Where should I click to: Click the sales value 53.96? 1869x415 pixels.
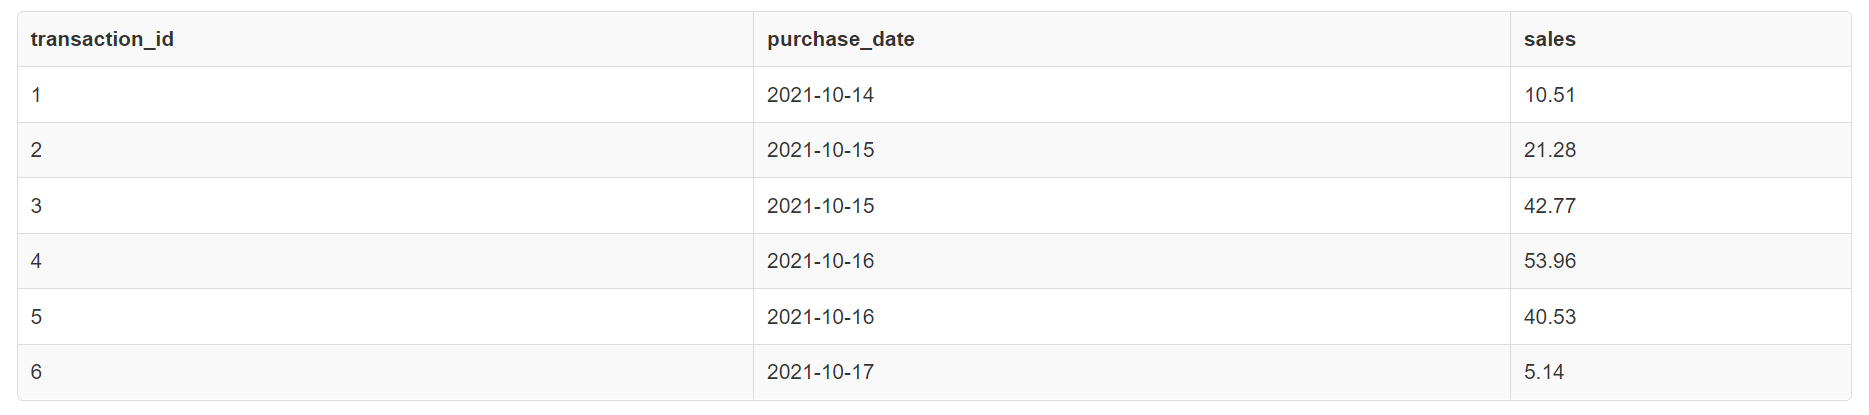[1549, 261]
